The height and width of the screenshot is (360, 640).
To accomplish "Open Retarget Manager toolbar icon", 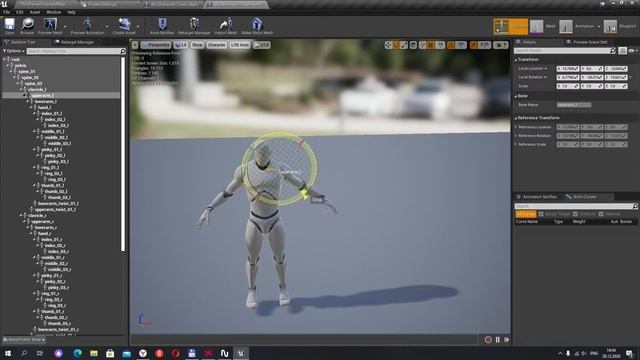I will coord(194,24).
